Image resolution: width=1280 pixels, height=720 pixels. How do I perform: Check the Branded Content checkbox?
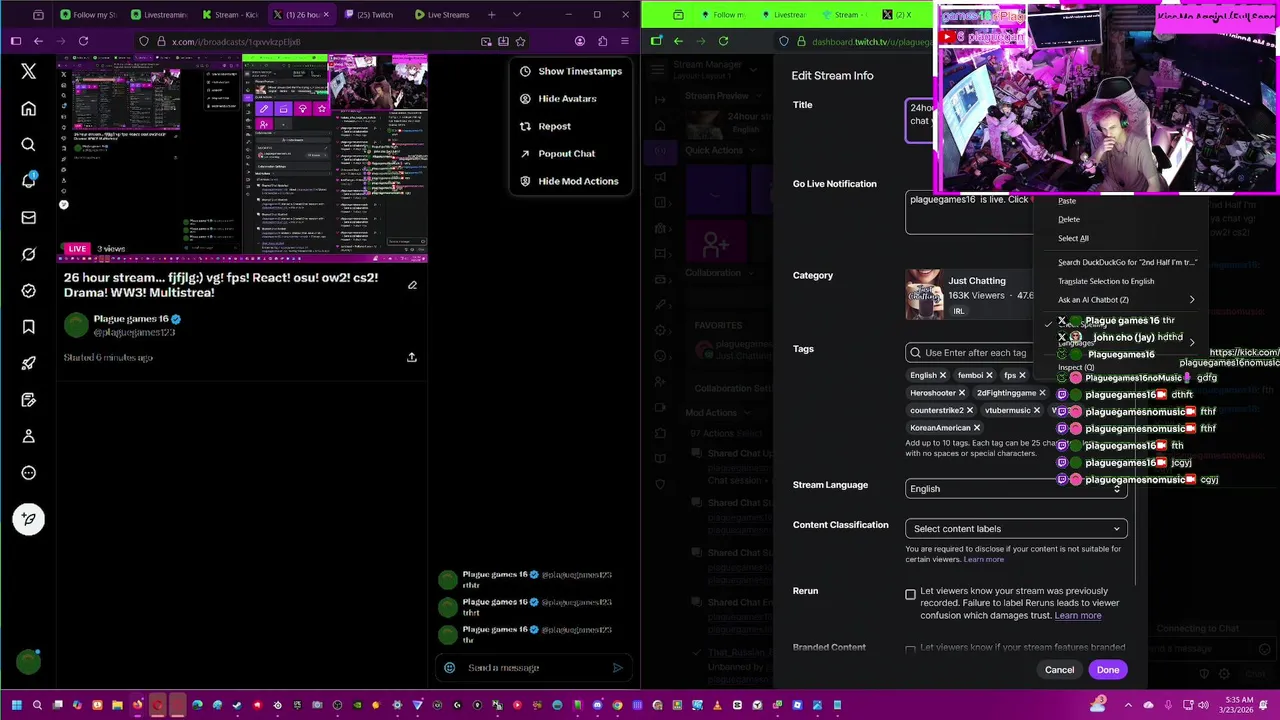[910, 650]
